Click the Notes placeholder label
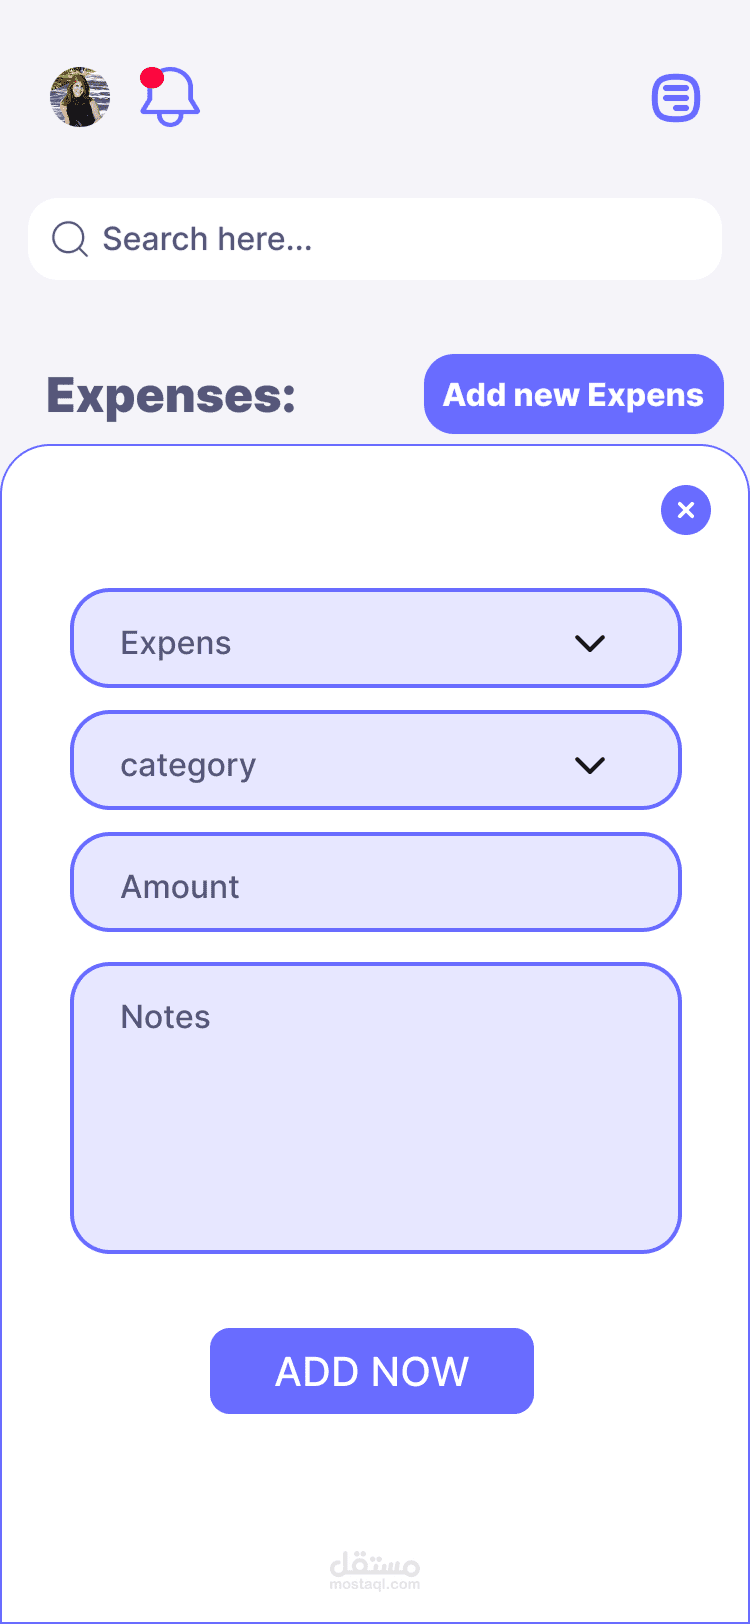Screen dimensions: 750x1624 click(166, 1017)
